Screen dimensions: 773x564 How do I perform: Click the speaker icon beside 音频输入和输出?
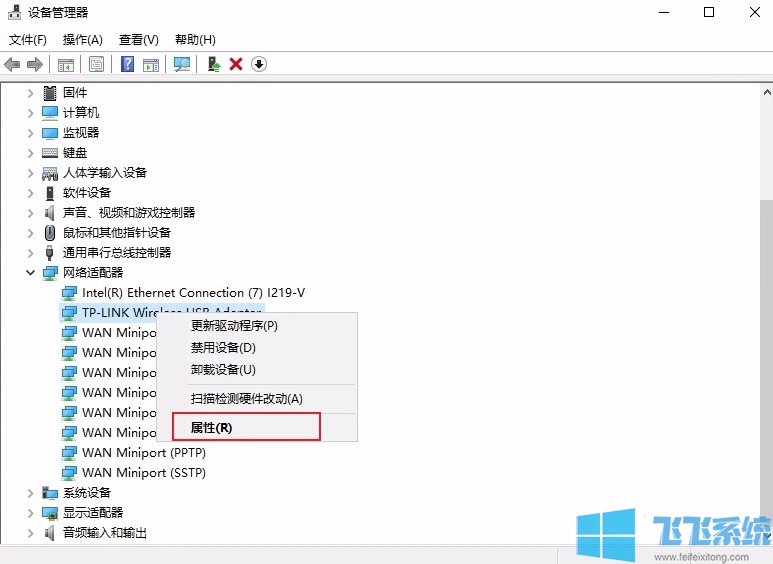[x=50, y=532]
